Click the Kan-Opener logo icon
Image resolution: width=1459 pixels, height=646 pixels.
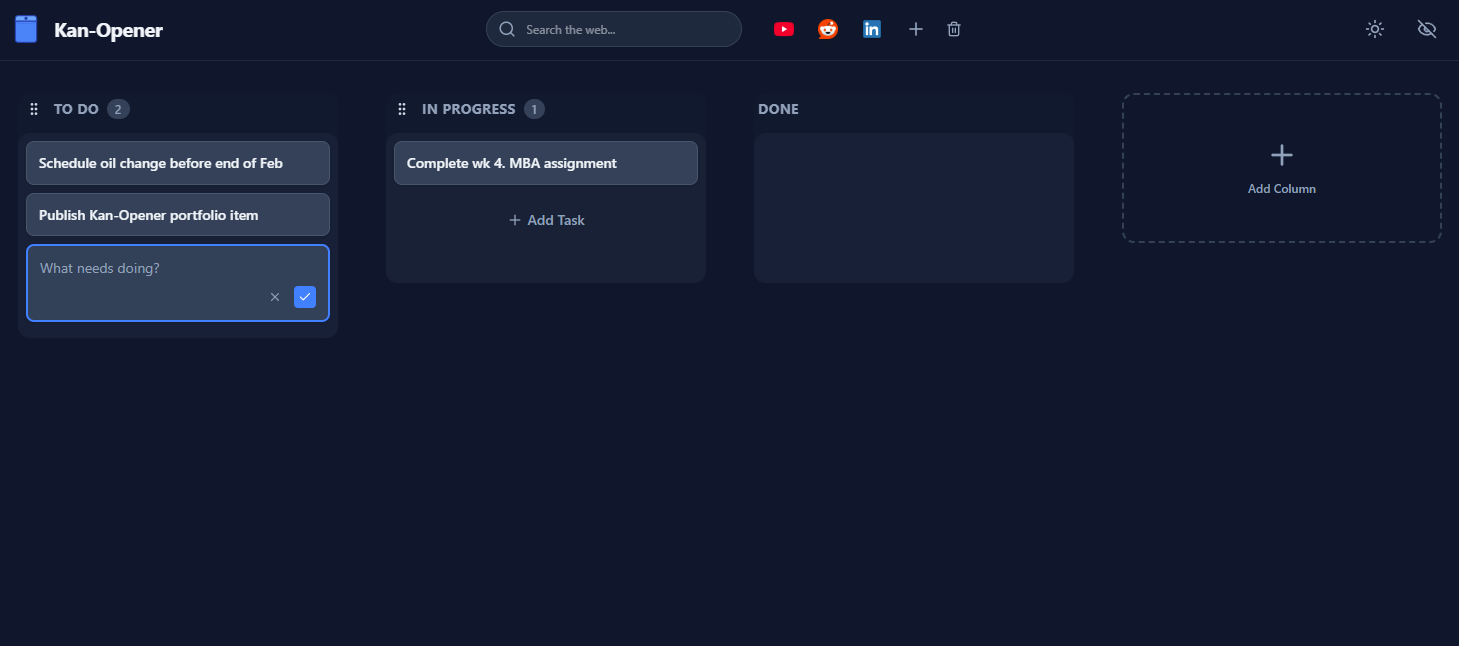[x=26, y=29]
